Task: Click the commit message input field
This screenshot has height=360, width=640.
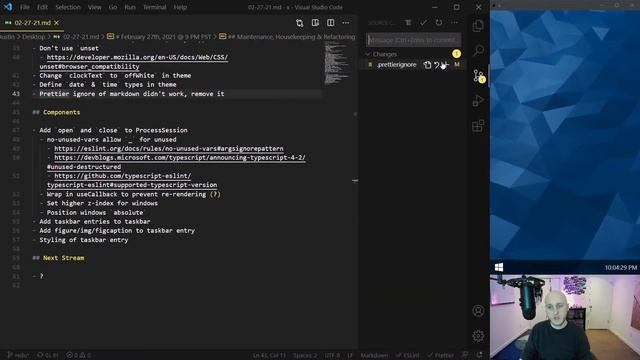Action: coord(413,40)
